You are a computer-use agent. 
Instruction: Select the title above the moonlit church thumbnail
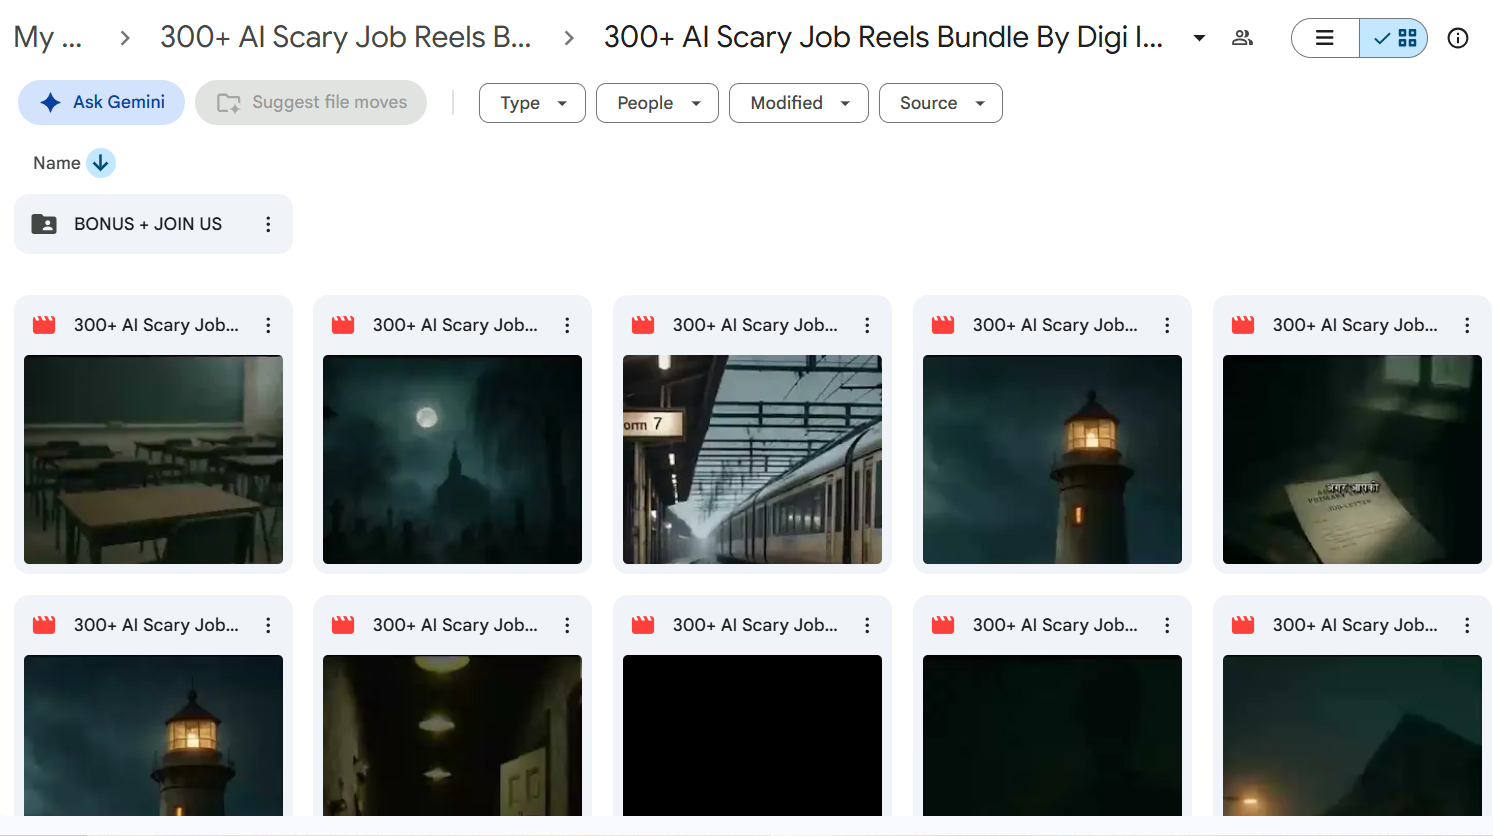[455, 325]
